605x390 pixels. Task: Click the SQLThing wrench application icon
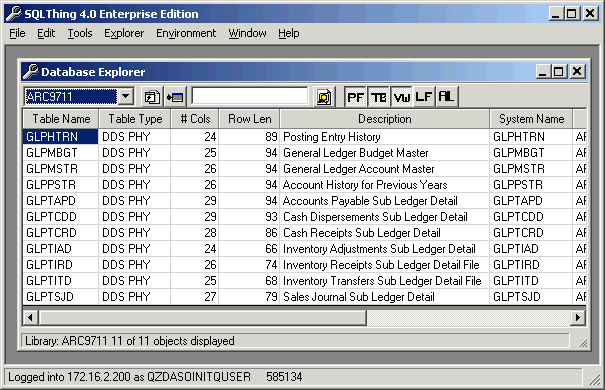pyautogui.click(x=14, y=14)
